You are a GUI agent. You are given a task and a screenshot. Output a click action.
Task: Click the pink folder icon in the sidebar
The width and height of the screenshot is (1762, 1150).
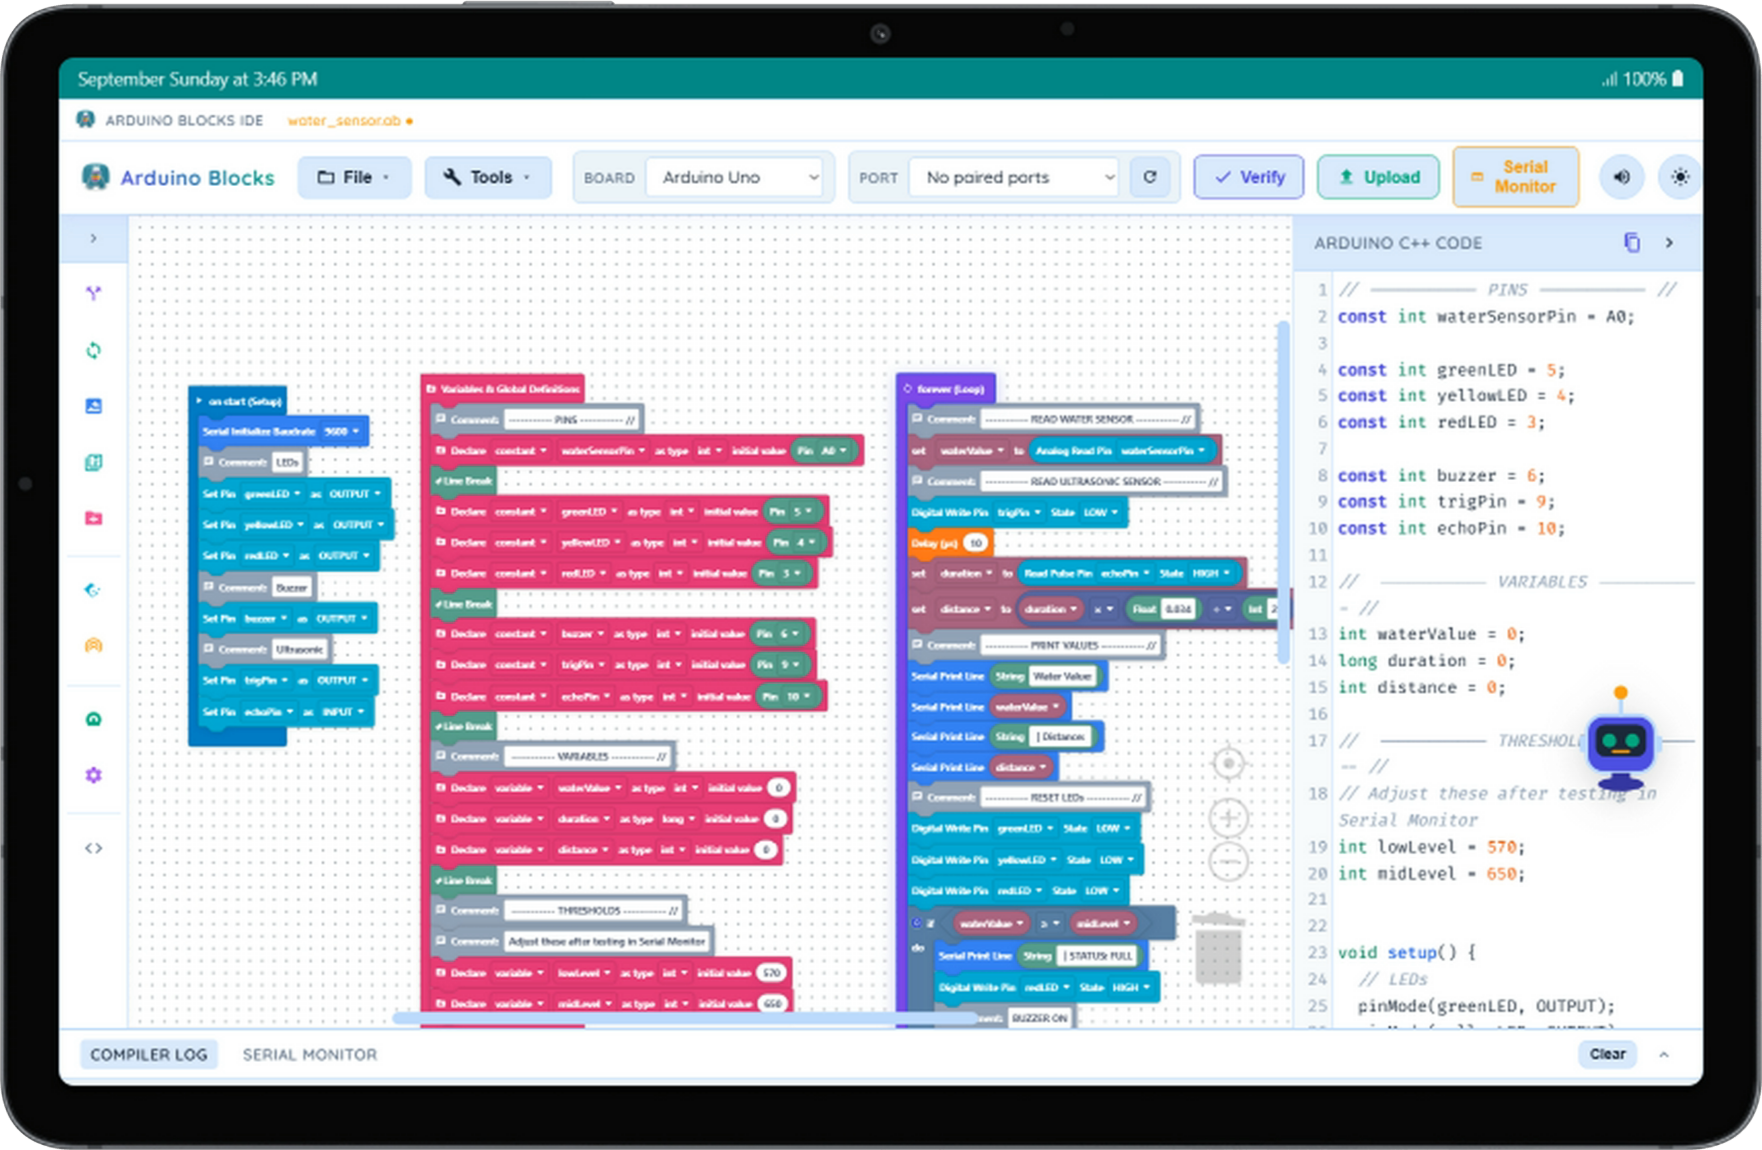[x=94, y=518]
